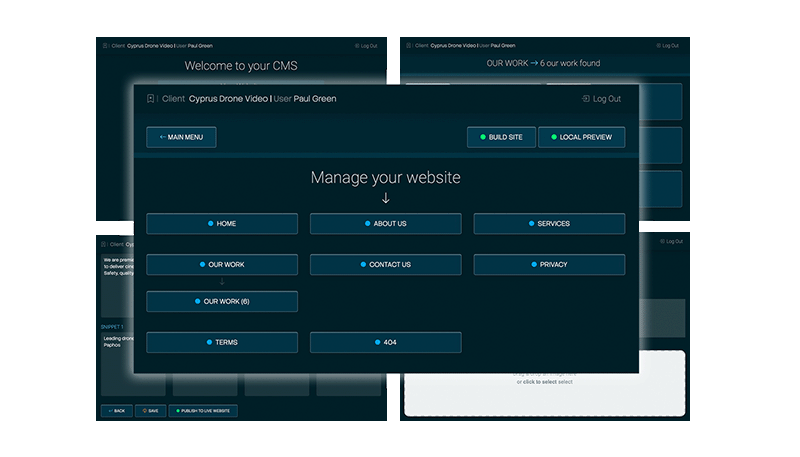Click BACK in the bottom-left background window
Viewport: 800px width, 457px height.
(117, 411)
